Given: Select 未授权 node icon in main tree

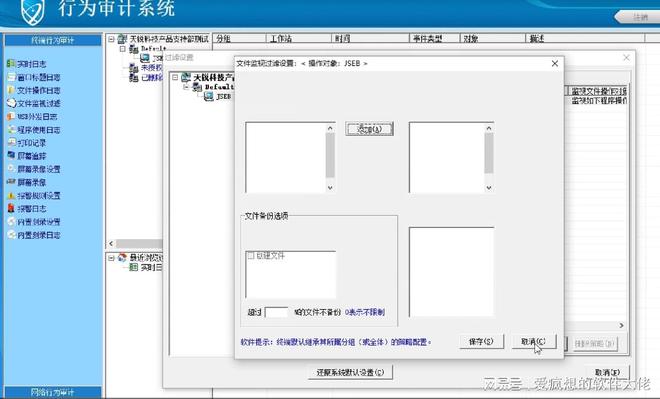Looking at the screenshot, I should pos(134,67).
